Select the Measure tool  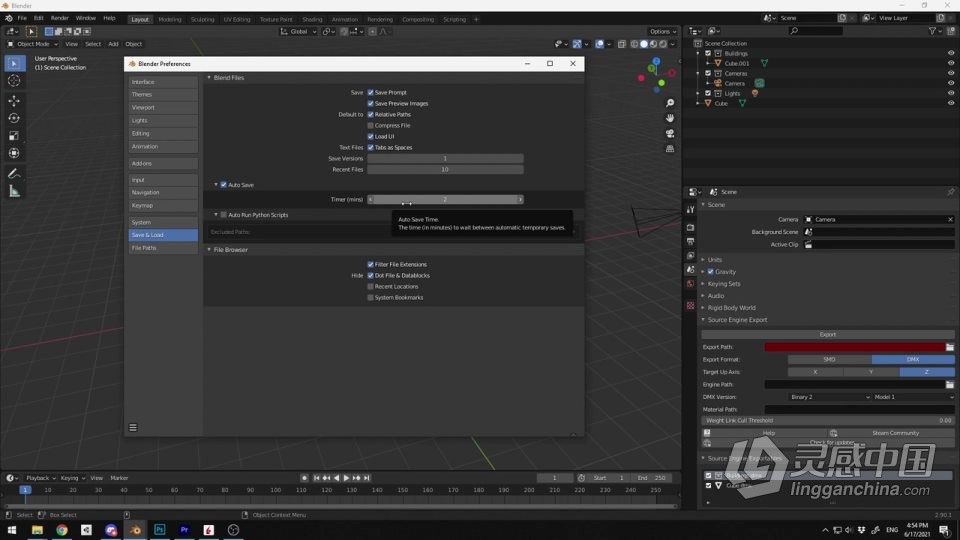14,192
